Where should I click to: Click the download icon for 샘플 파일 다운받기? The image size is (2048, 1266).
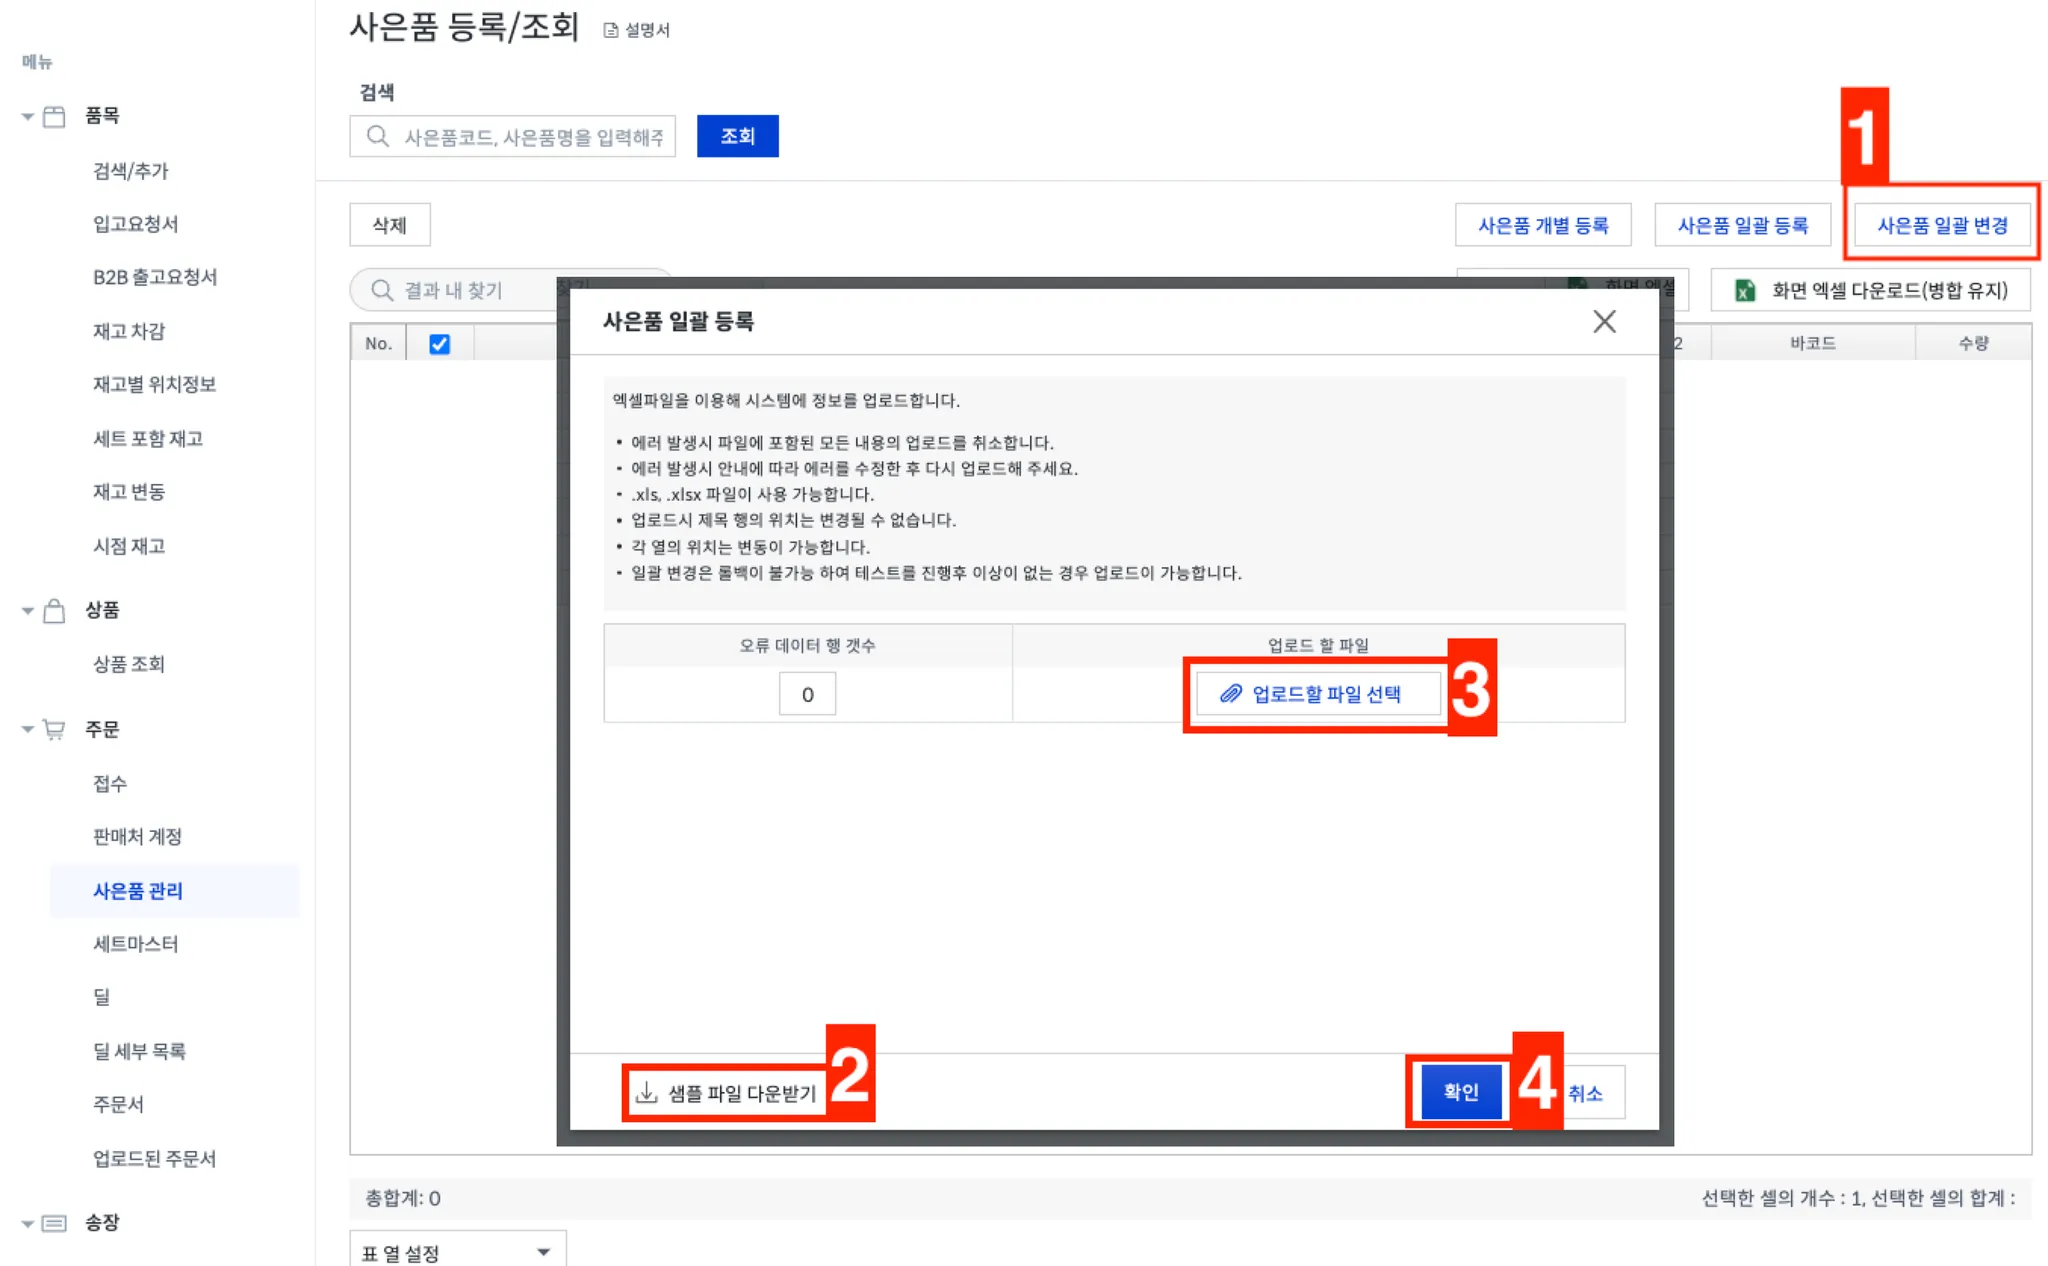[647, 1093]
